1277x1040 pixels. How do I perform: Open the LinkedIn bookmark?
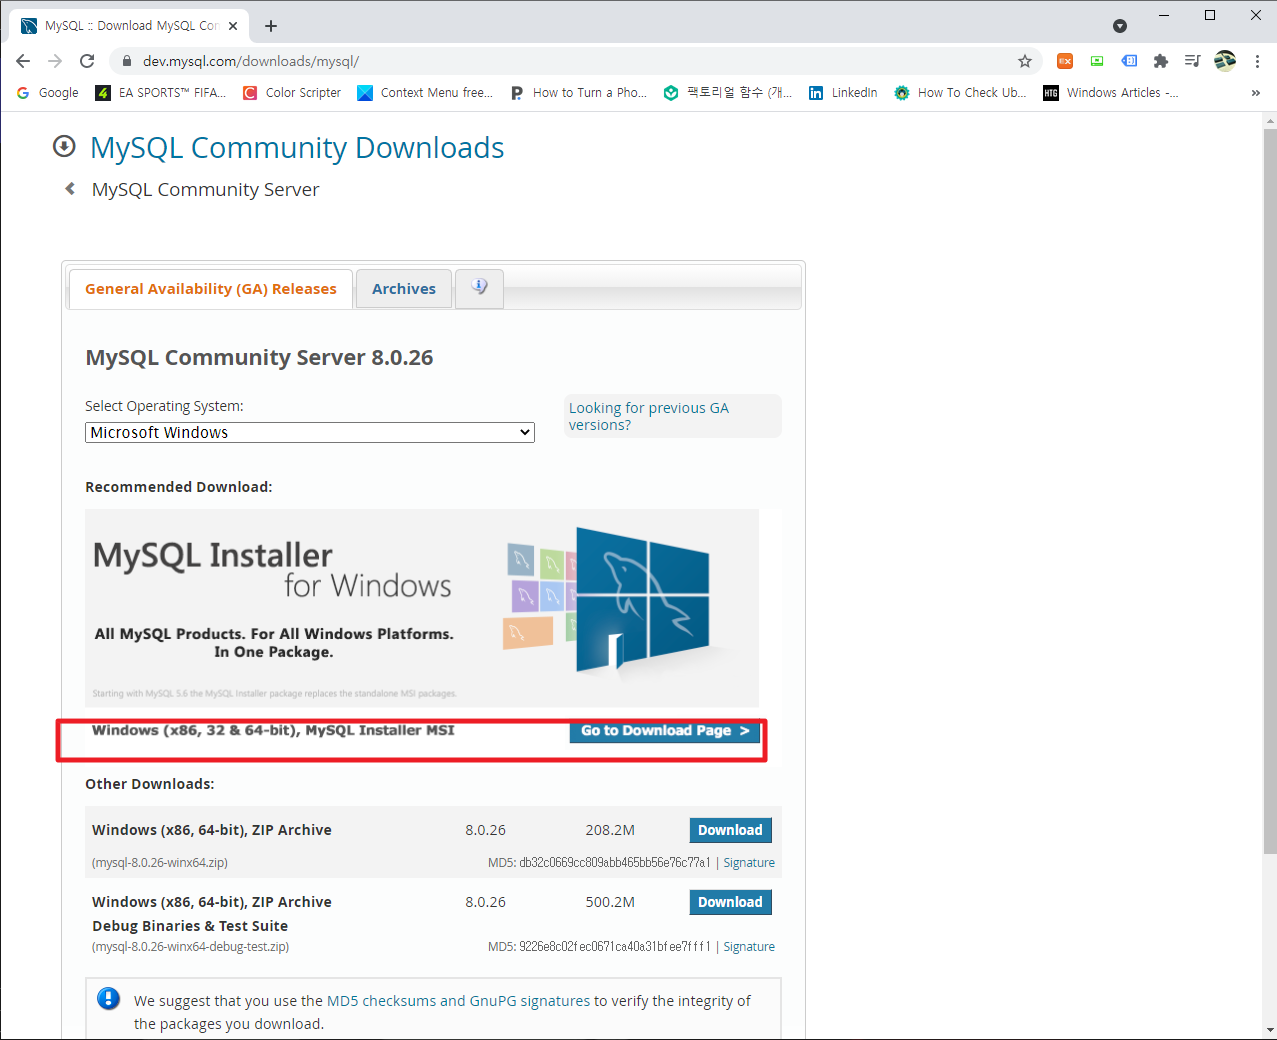point(843,92)
